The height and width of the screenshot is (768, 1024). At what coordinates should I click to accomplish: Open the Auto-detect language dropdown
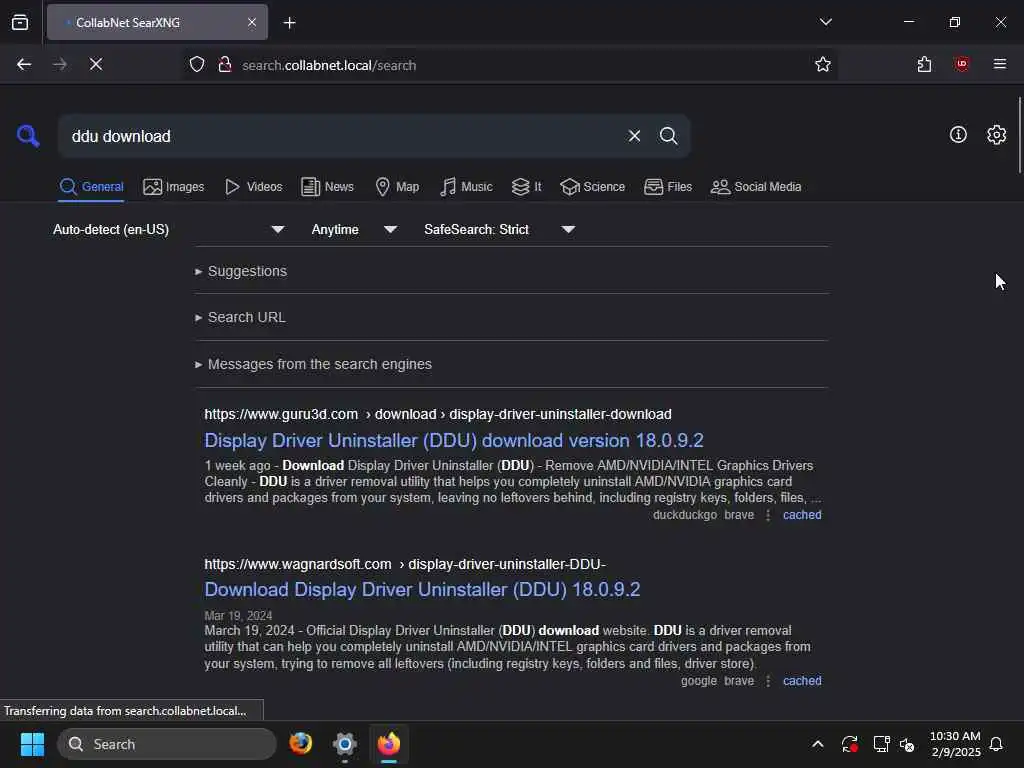coord(168,229)
